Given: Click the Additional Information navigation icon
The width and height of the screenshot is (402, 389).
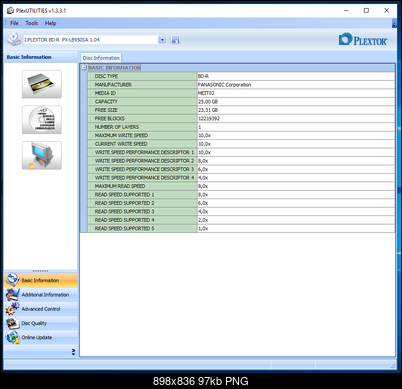Looking at the screenshot, I should click(x=13, y=294).
